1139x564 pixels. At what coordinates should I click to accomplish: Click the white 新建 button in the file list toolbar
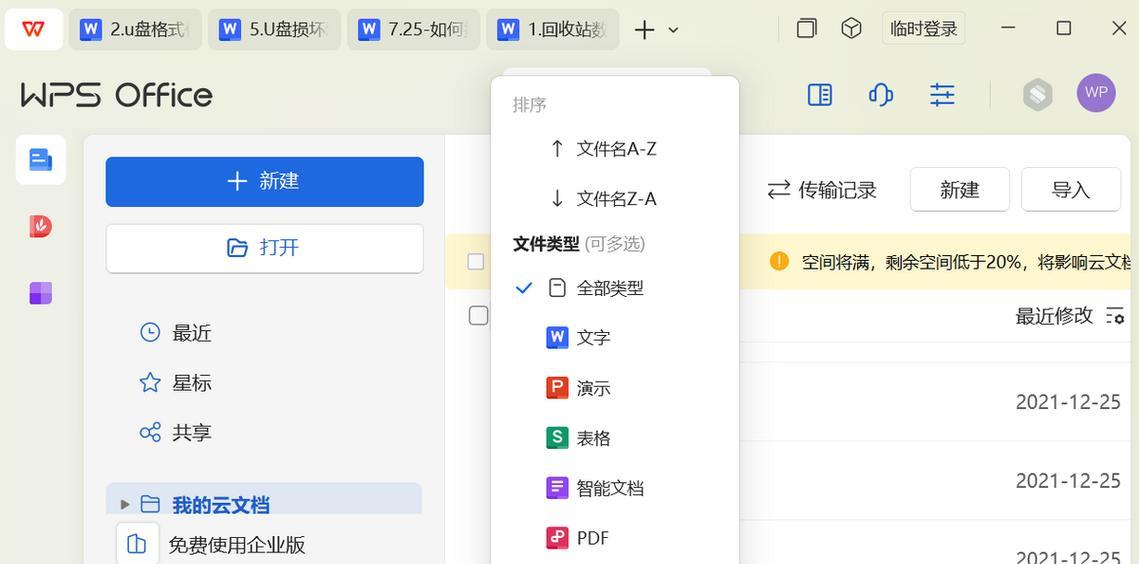click(960, 190)
